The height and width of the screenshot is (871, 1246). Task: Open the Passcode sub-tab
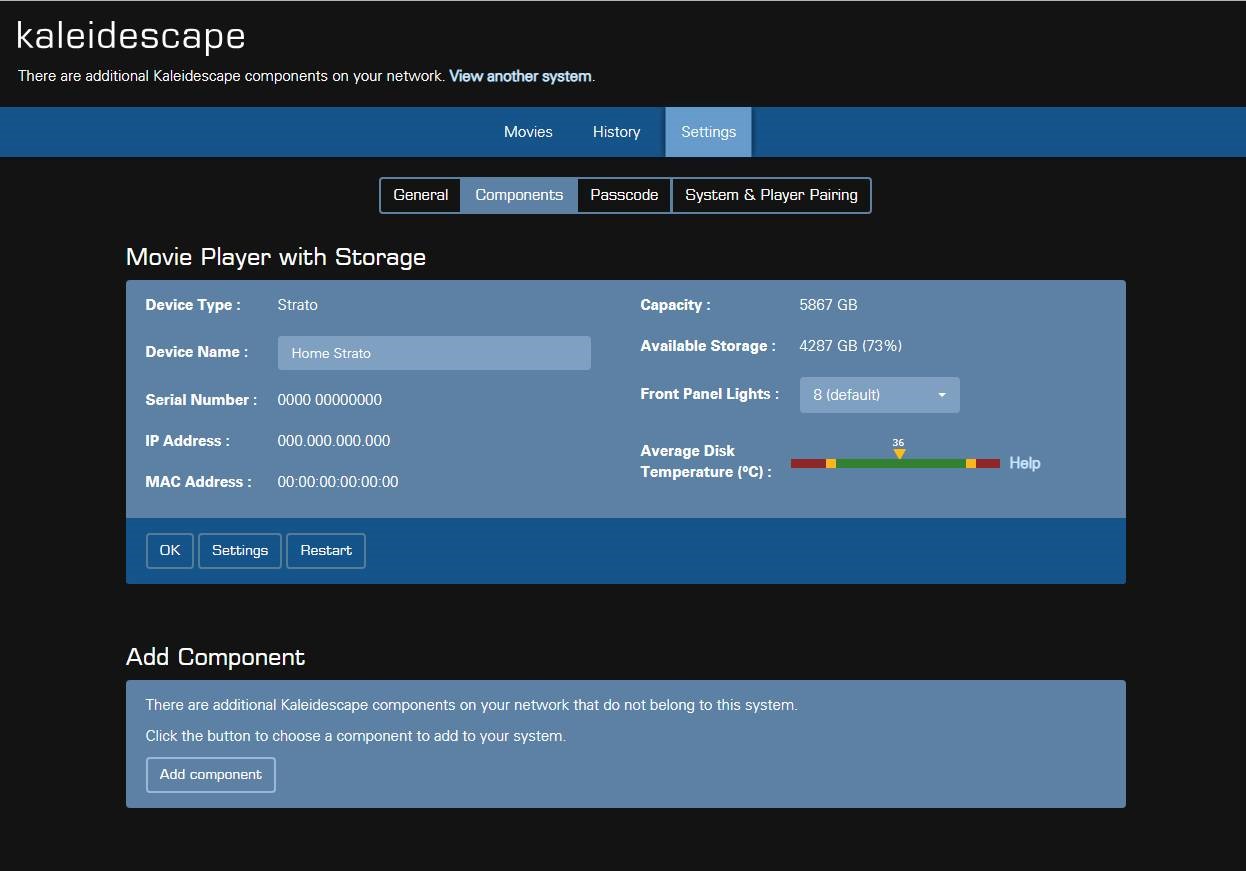[x=624, y=195]
